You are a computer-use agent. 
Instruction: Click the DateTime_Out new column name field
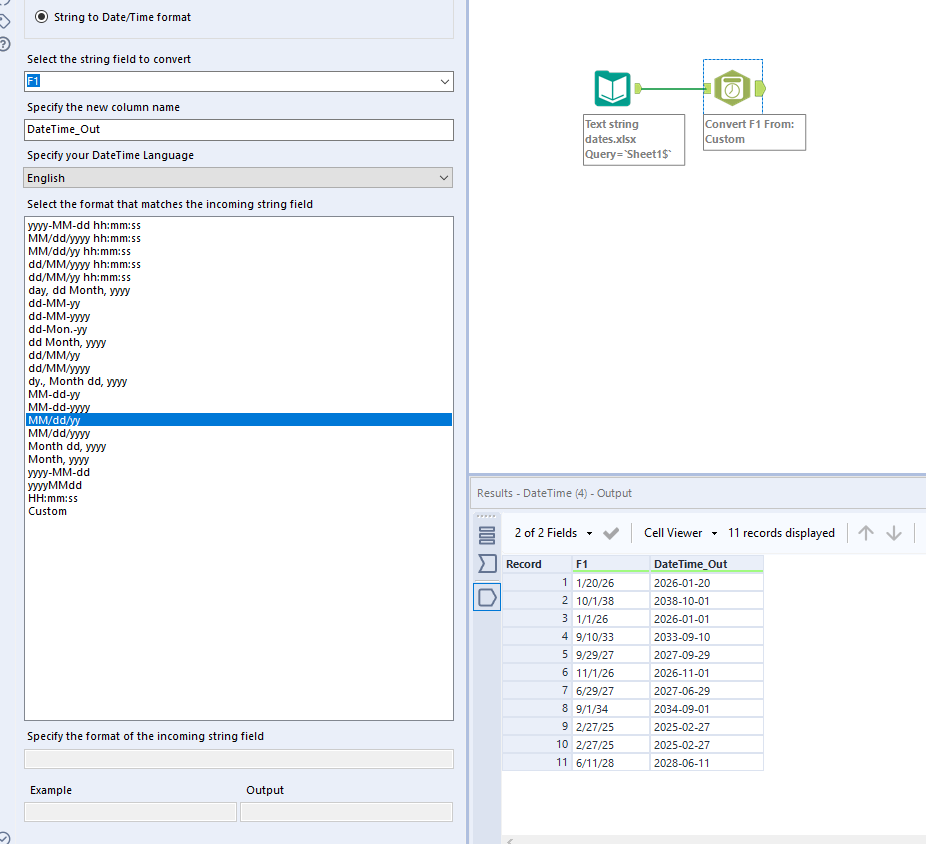pos(238,130)
